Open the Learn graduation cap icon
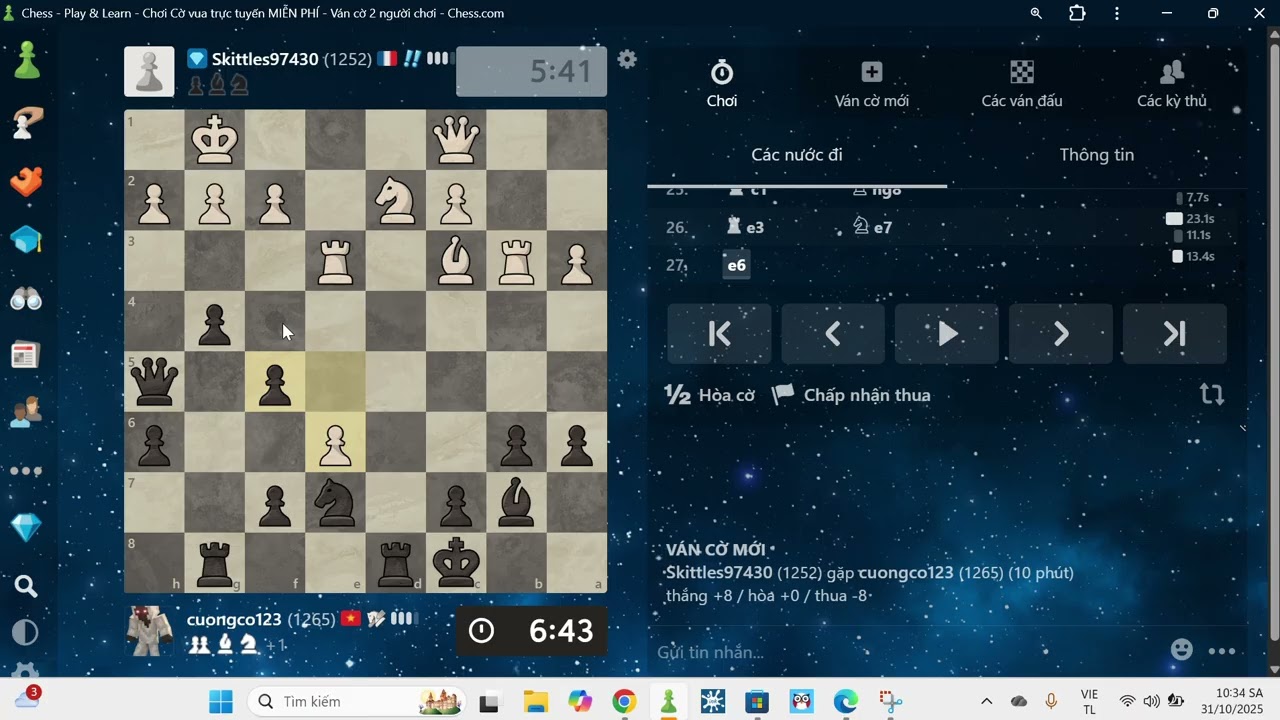The height and width of the screenshot is (720, 1280). point(26,240)
